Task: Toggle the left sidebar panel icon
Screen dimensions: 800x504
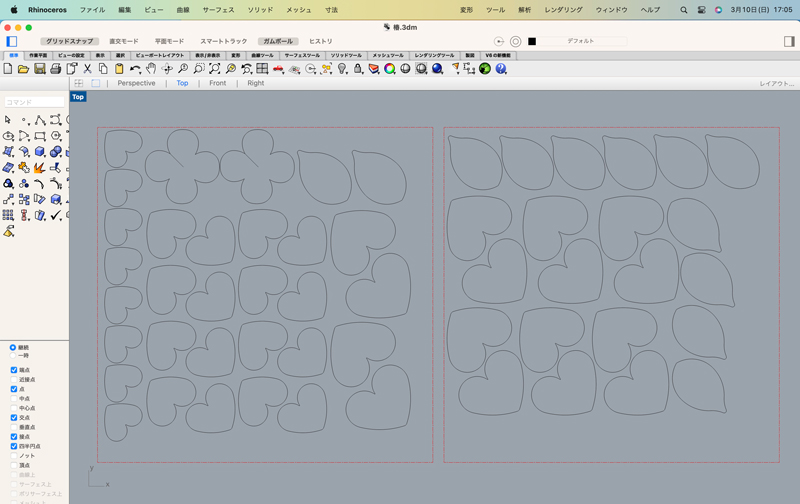Action: (12, 41)
